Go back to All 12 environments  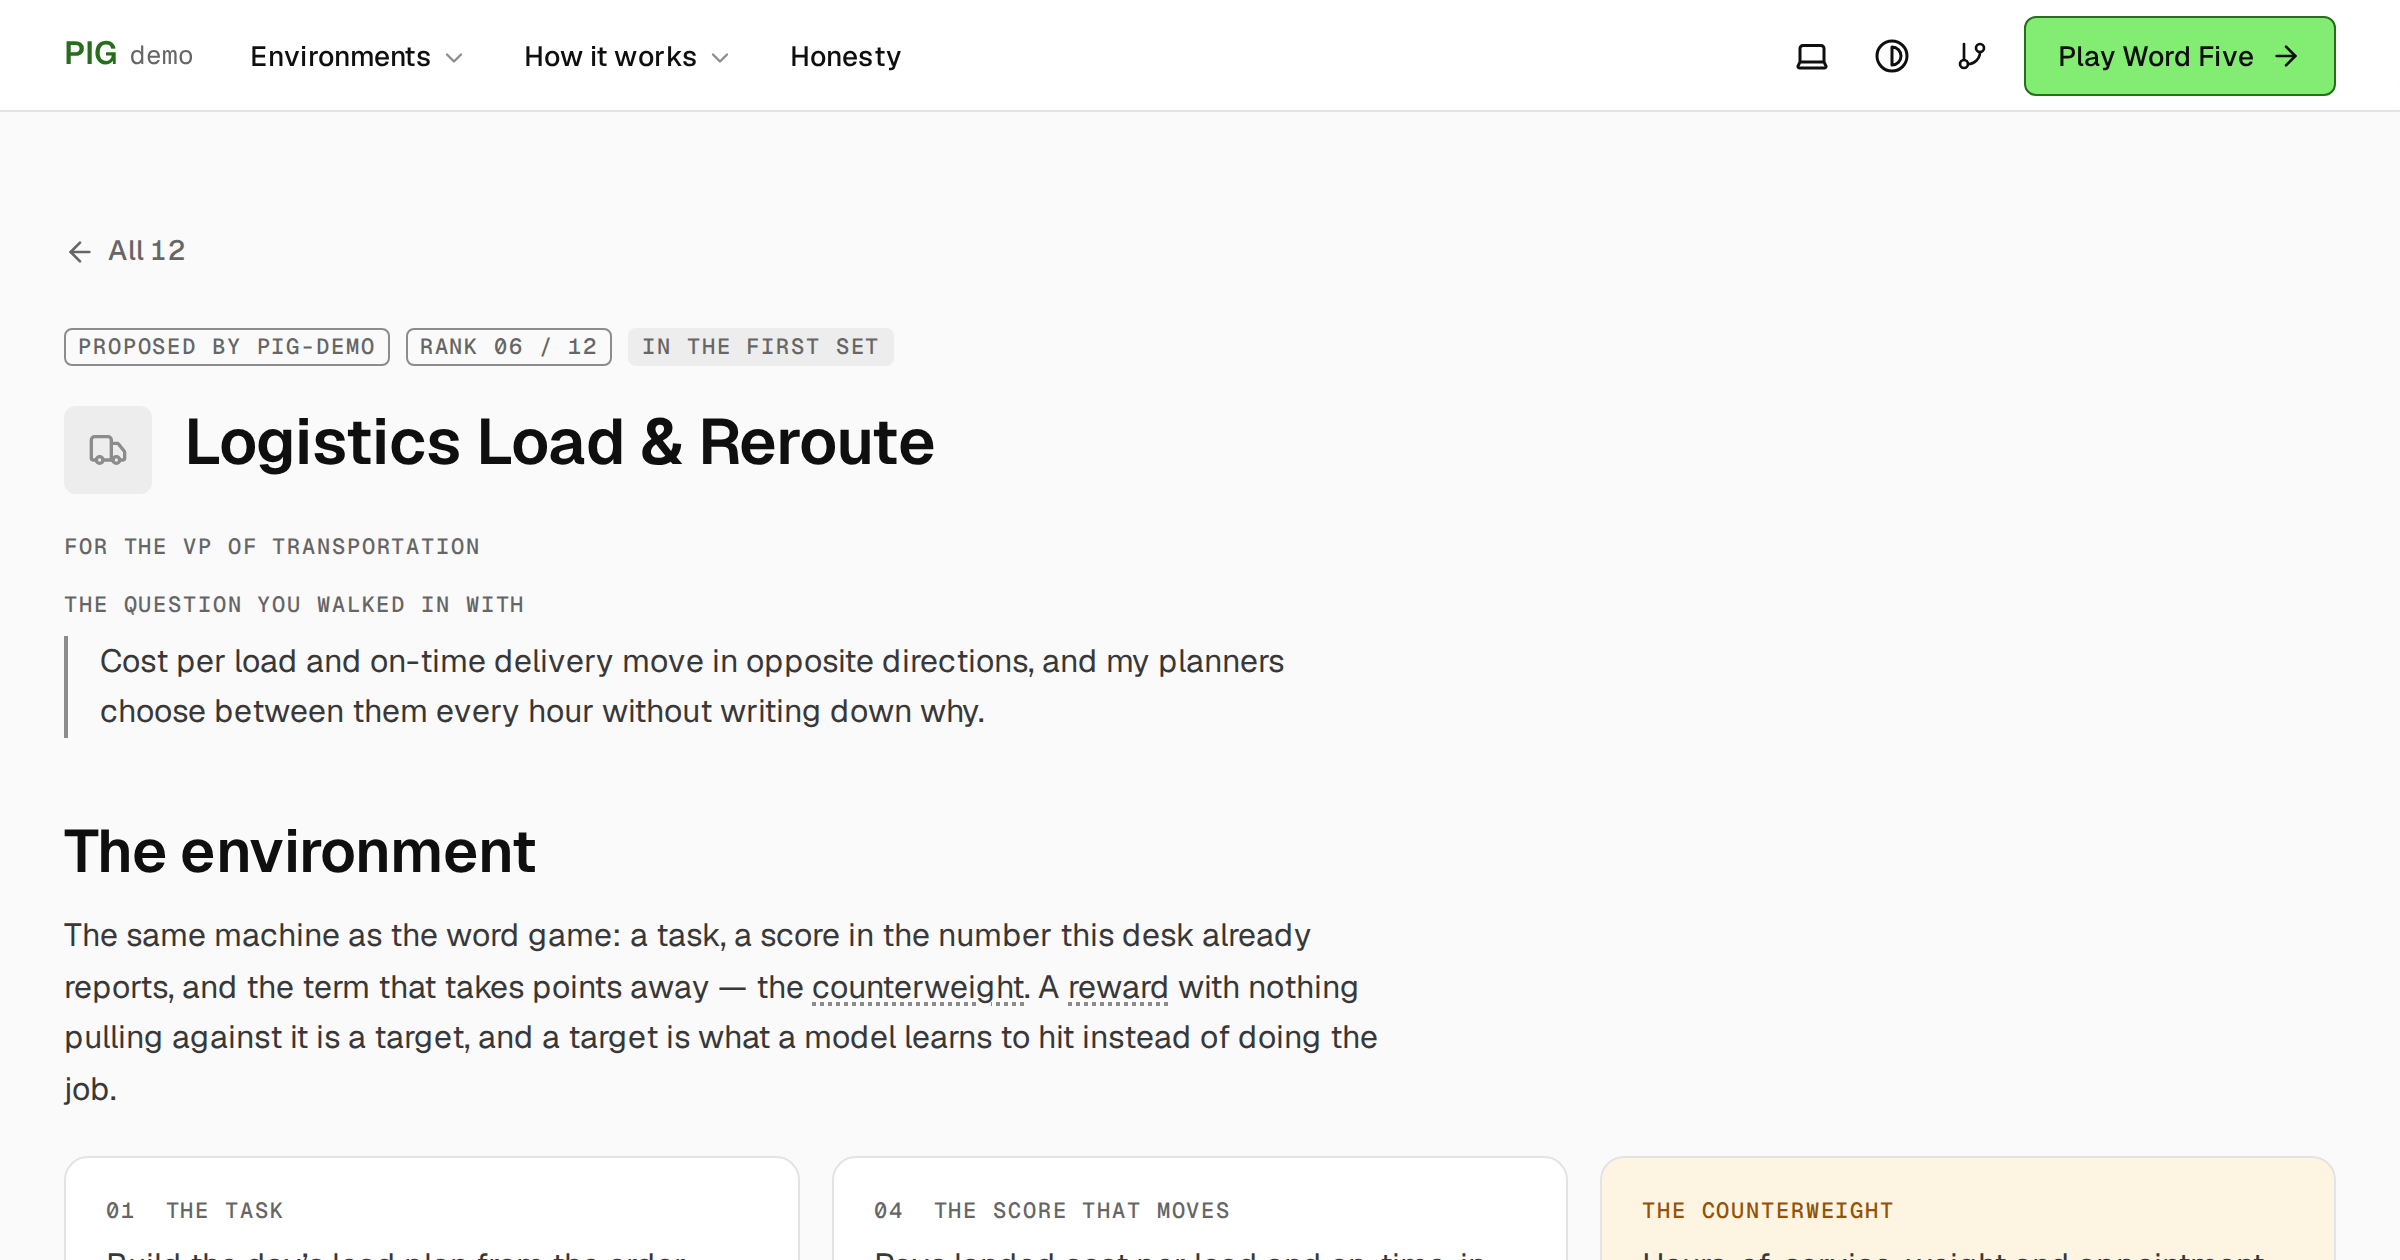(x=126, y=250)
